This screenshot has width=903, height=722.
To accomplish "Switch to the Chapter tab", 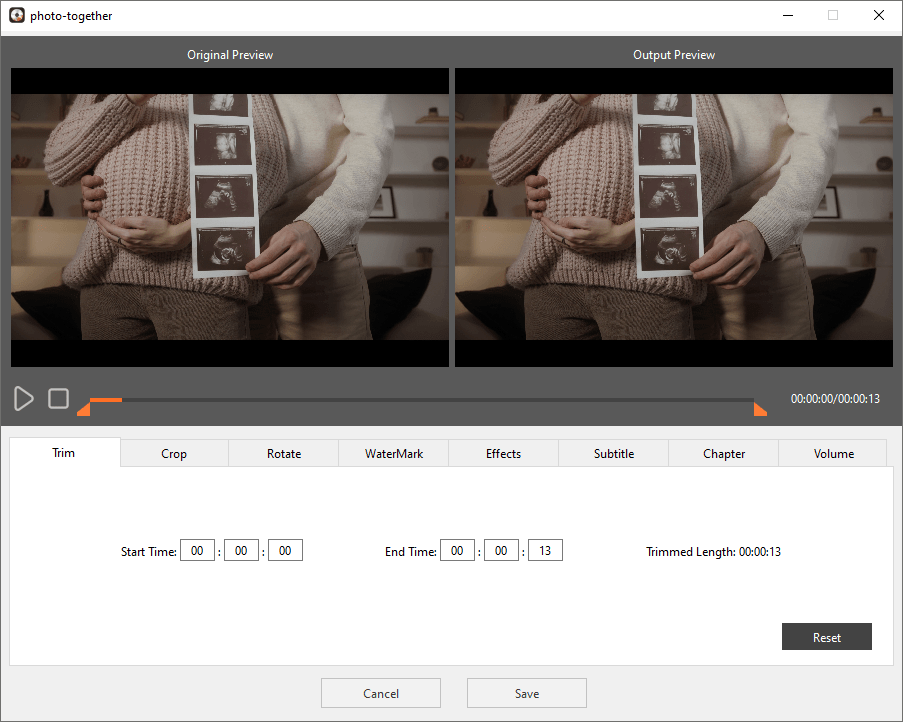I will click(724, 453).
